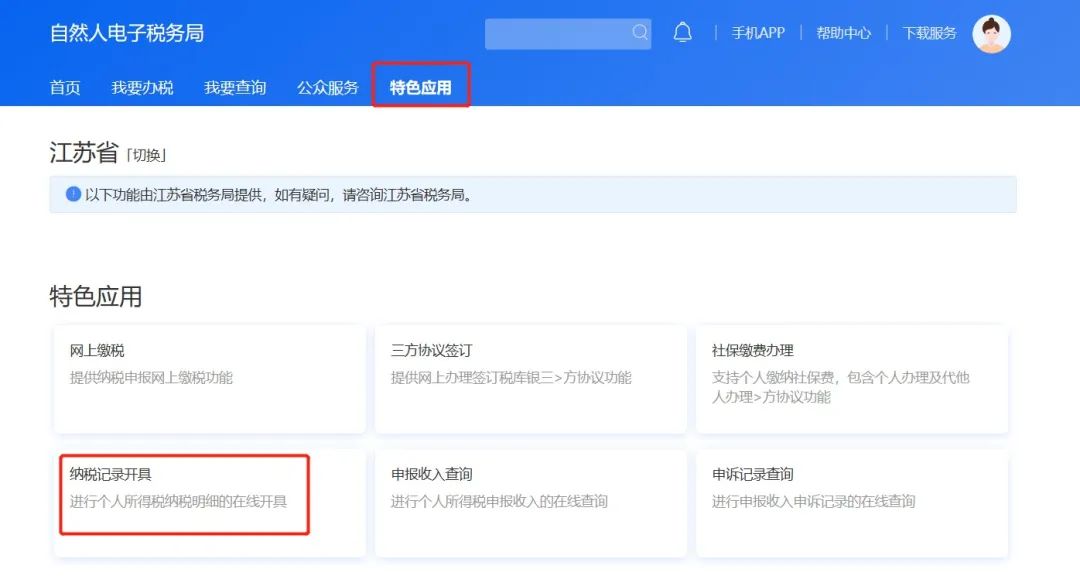
Task: Click the 江苏省 province heading
Action: (x=84, y=153)
